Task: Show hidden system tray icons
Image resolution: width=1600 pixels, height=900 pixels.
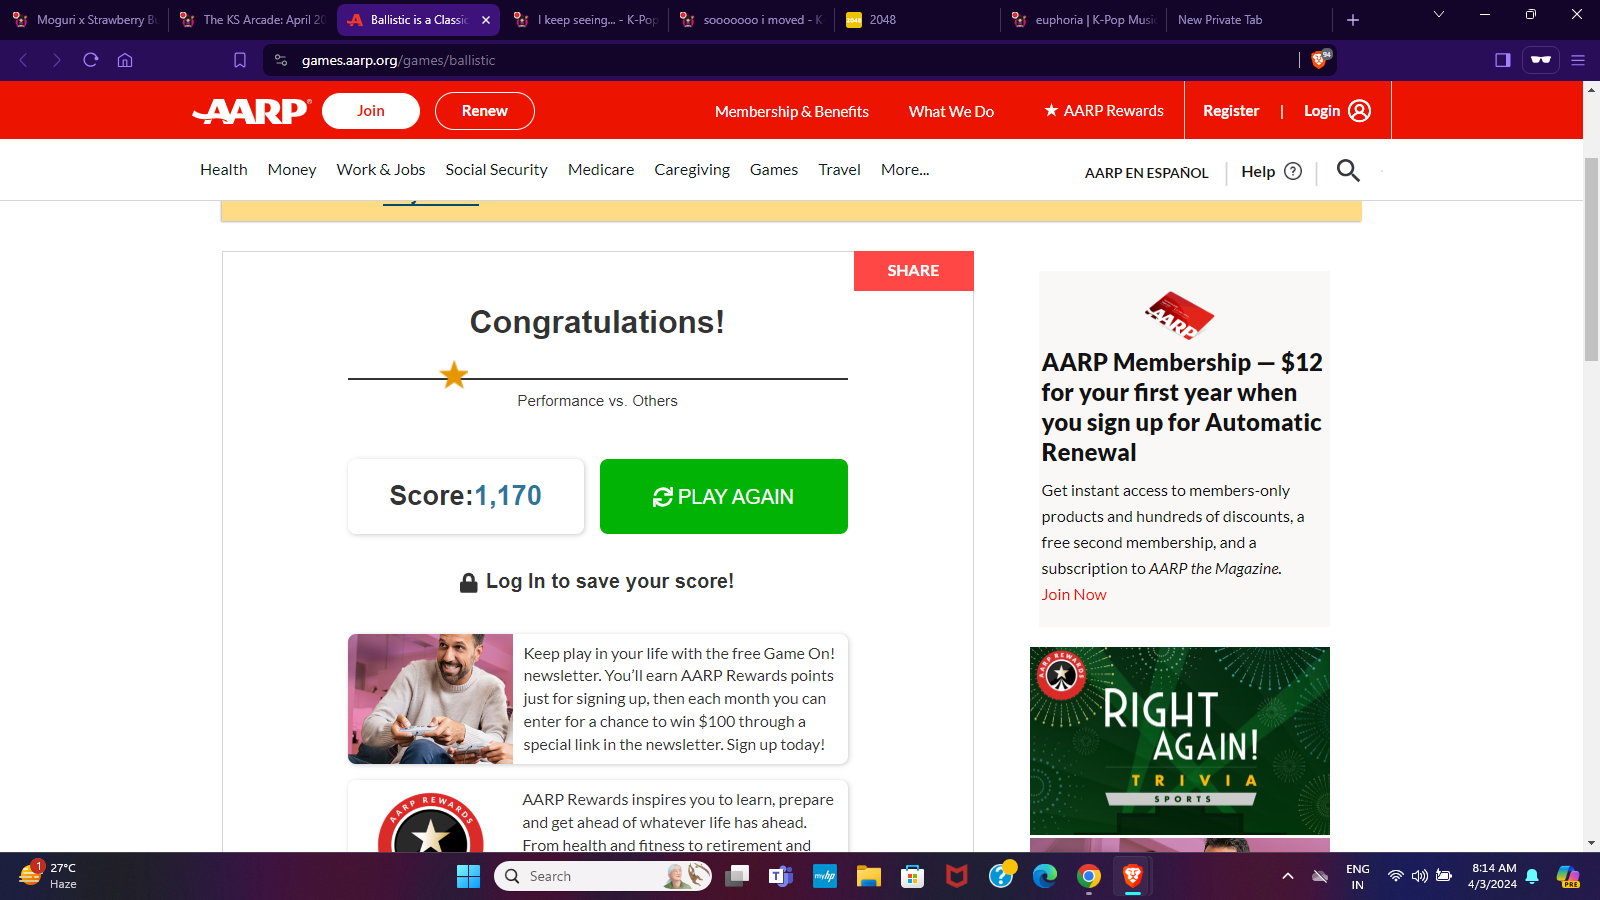Action: (1288, 876)
